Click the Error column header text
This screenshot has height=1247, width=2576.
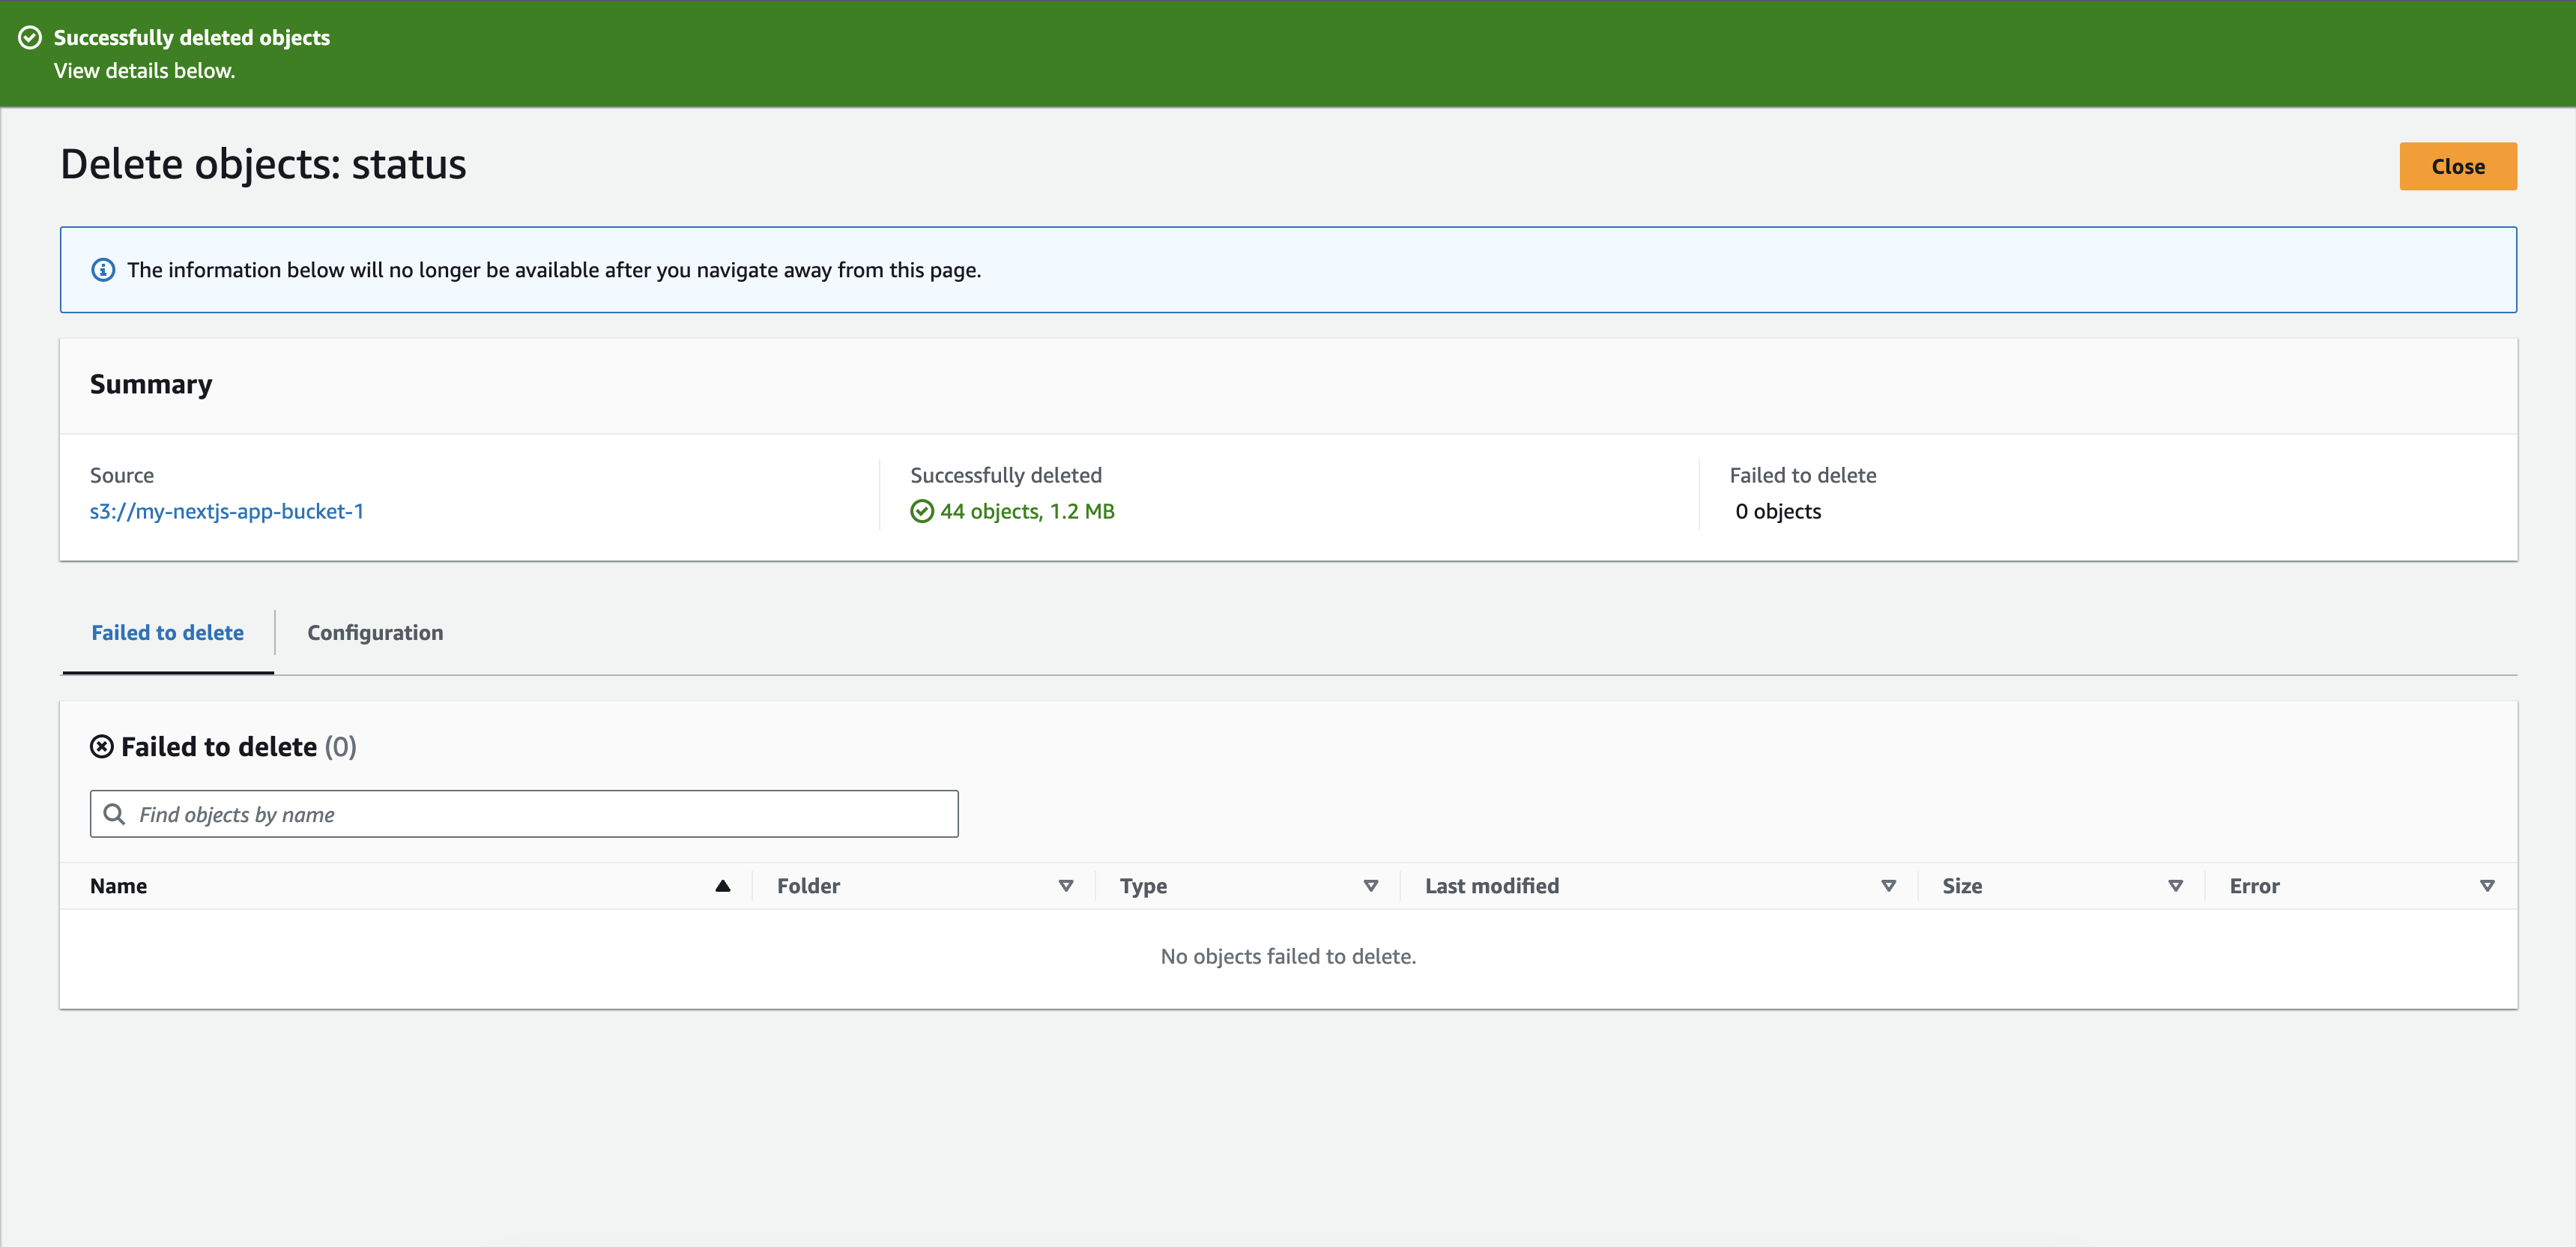point(2254,886)
